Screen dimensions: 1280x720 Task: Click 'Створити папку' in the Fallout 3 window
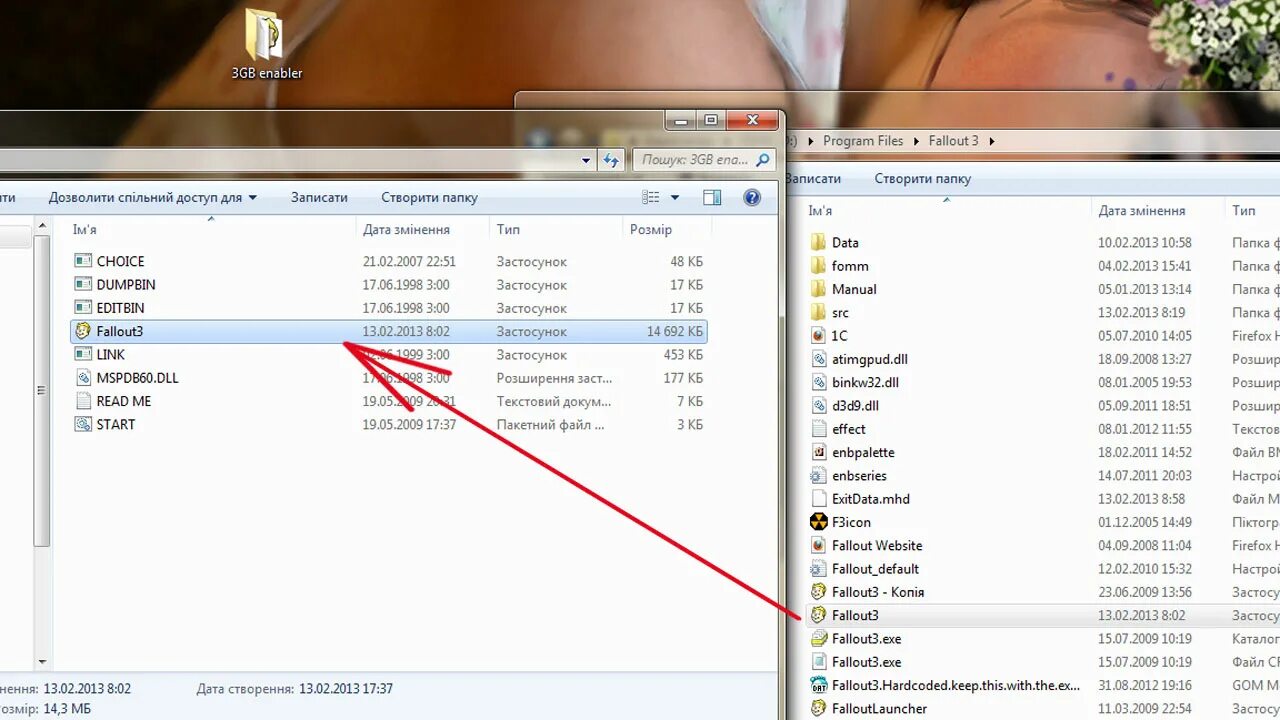pos(923,179)
